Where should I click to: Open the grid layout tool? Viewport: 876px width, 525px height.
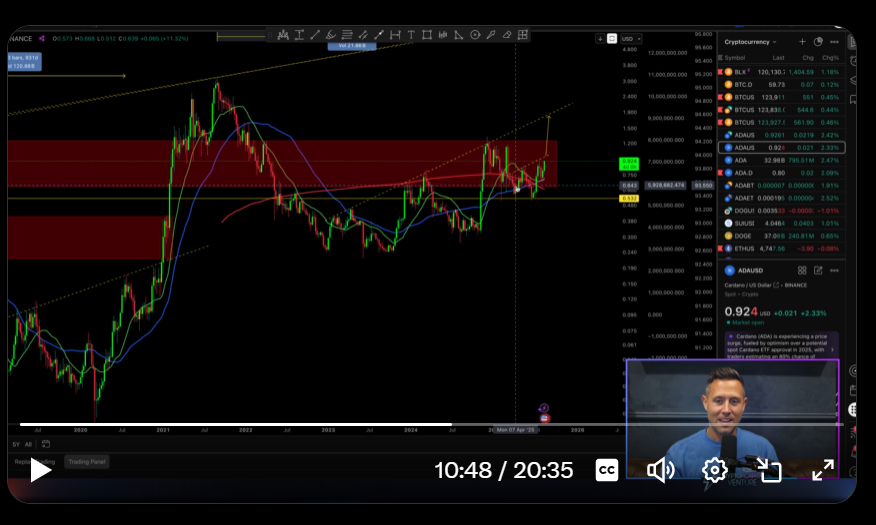(x=523, y=35)
